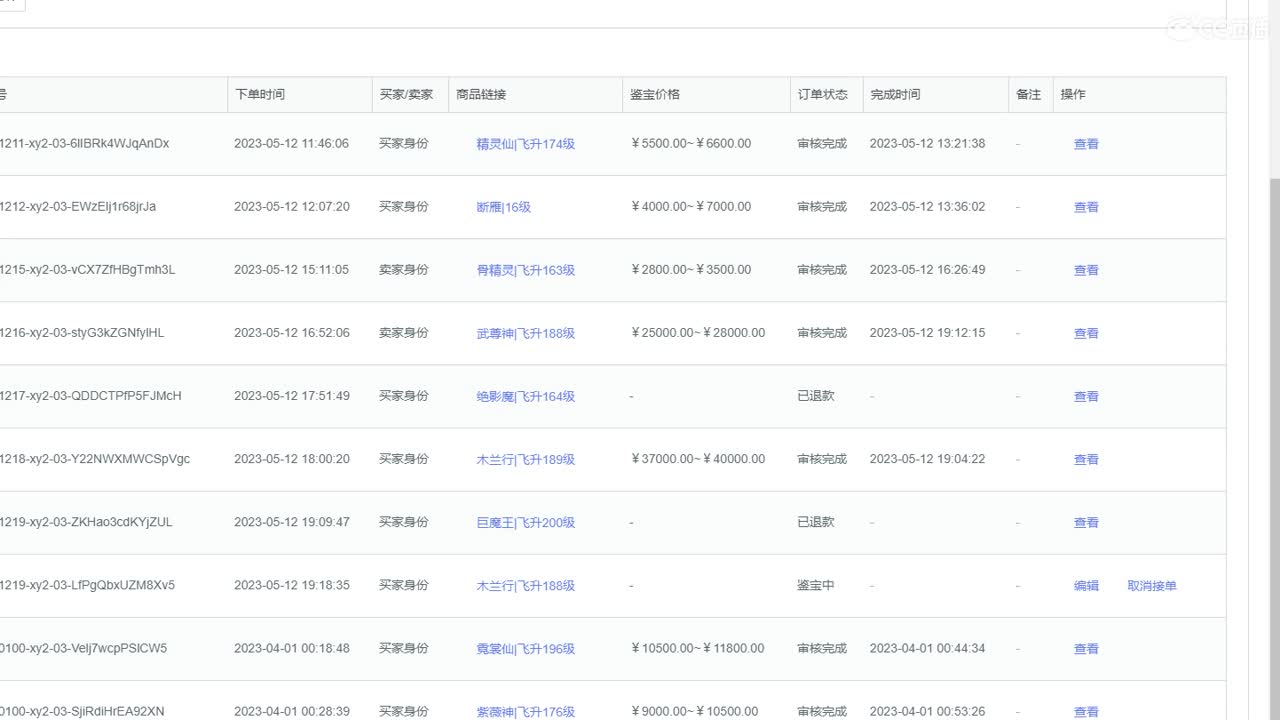
Task: Click completion time 2023-05-12 13:21:38
Action: click(927, 143)
